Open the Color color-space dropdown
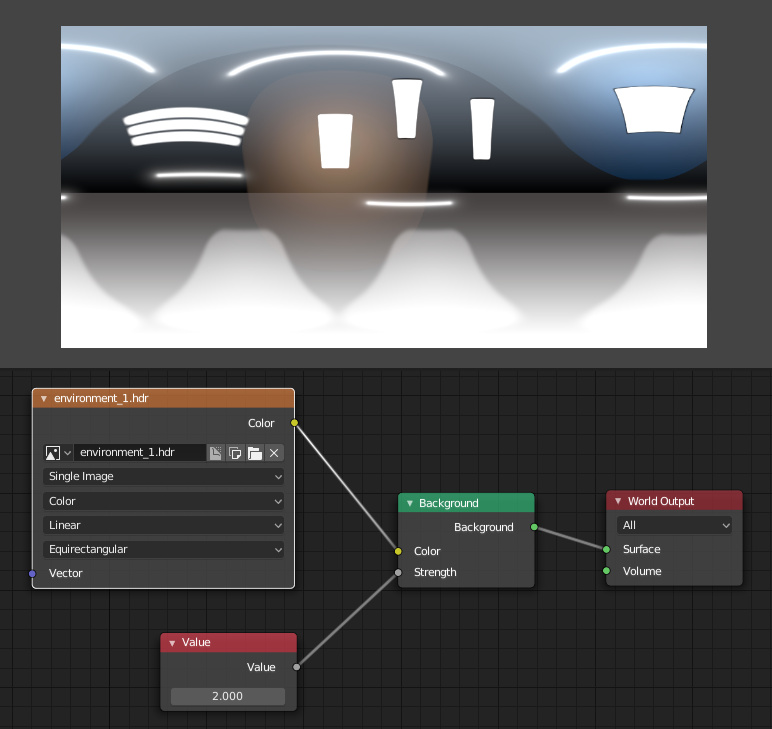This screenshot has height=729, width=772. (163, 501)
